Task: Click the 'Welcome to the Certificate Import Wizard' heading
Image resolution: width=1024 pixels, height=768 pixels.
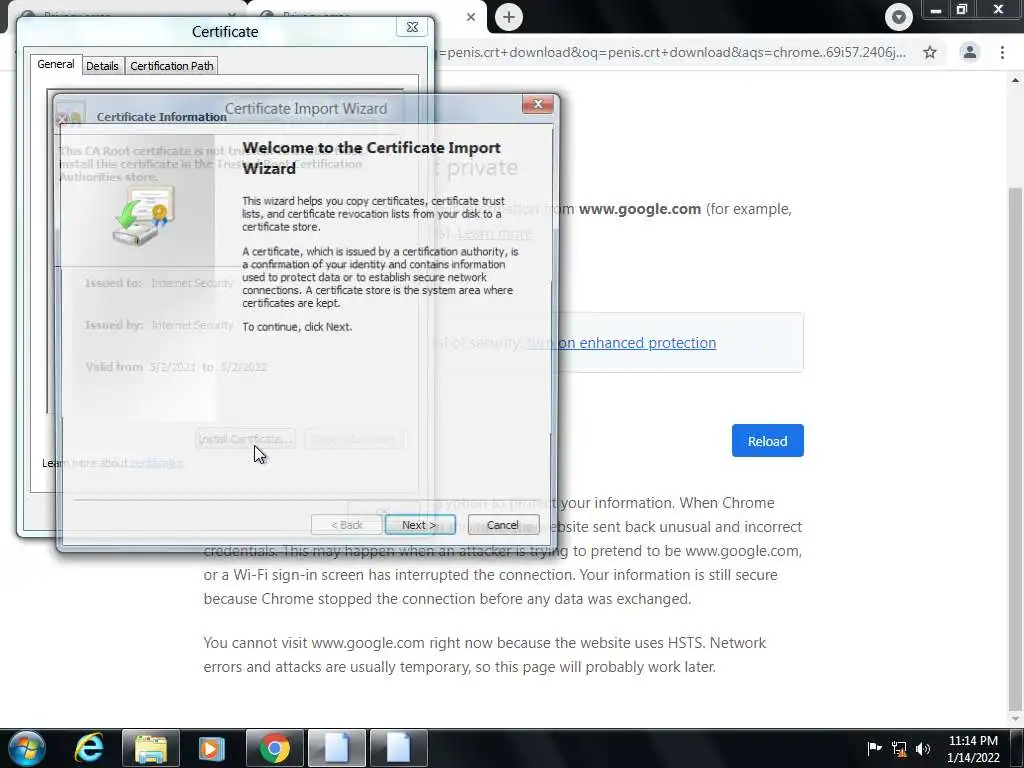Action: point(372,158)
